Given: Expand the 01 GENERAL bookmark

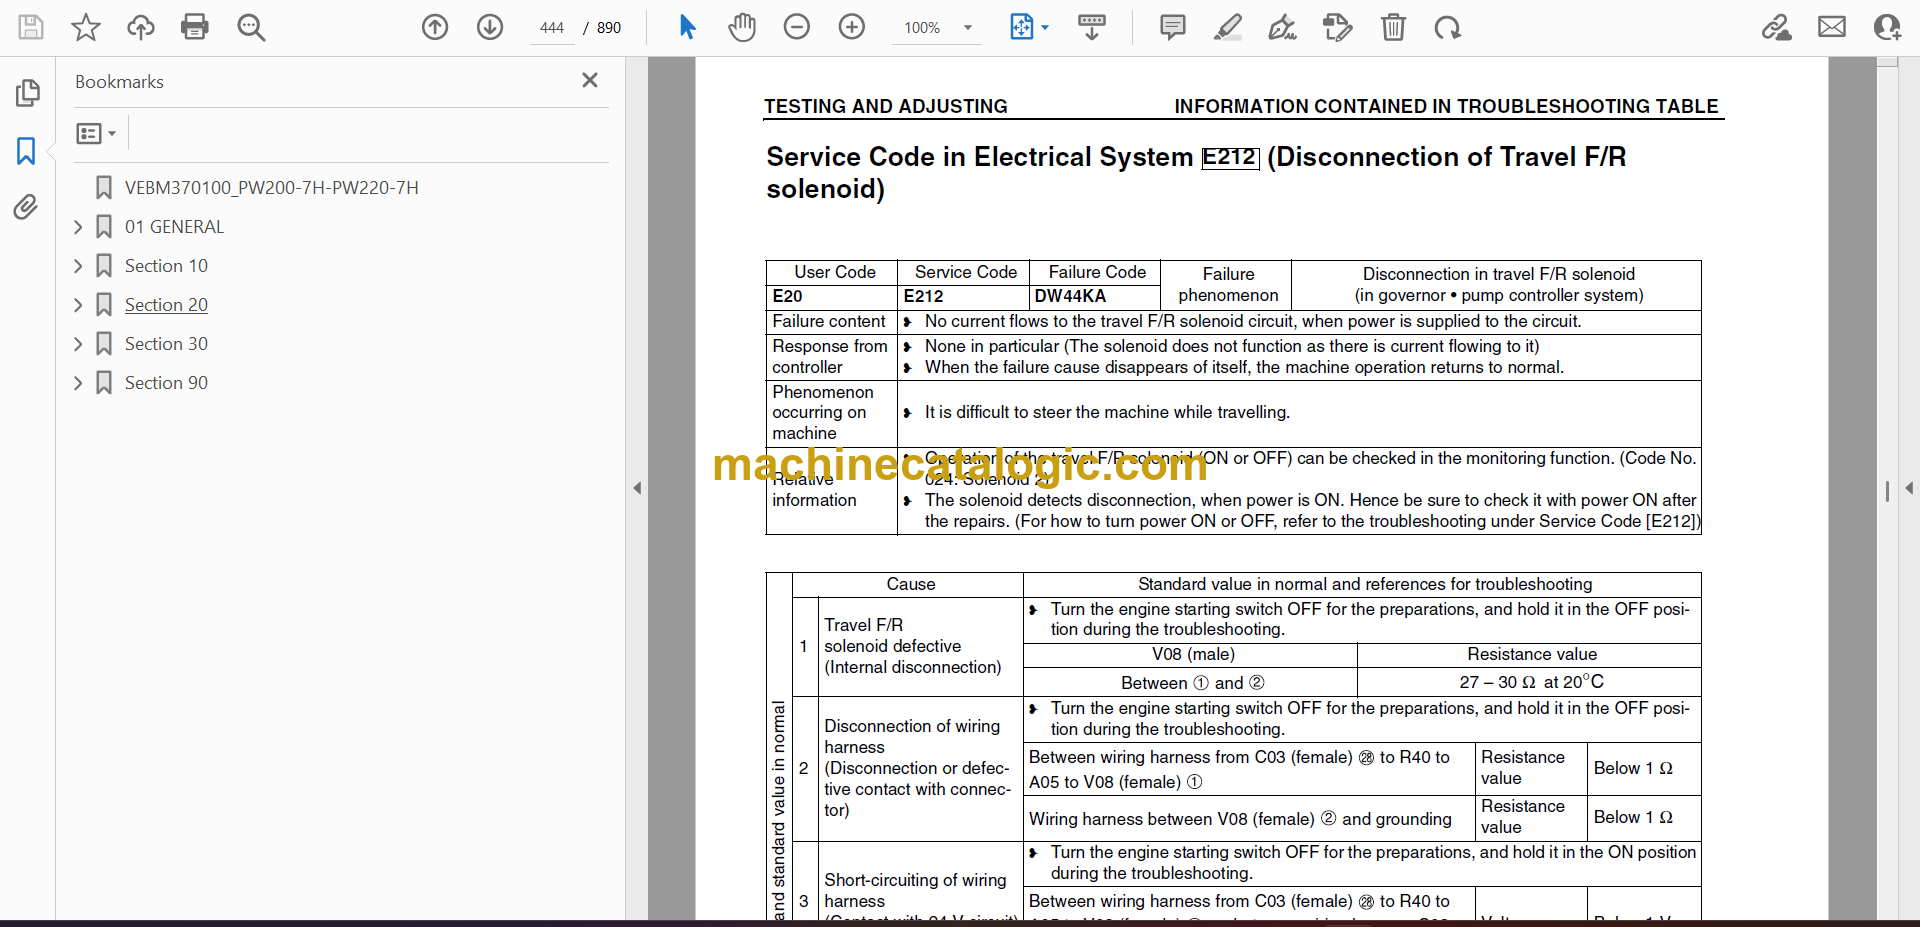Looking at the screenshot, I should click(78, 227).
